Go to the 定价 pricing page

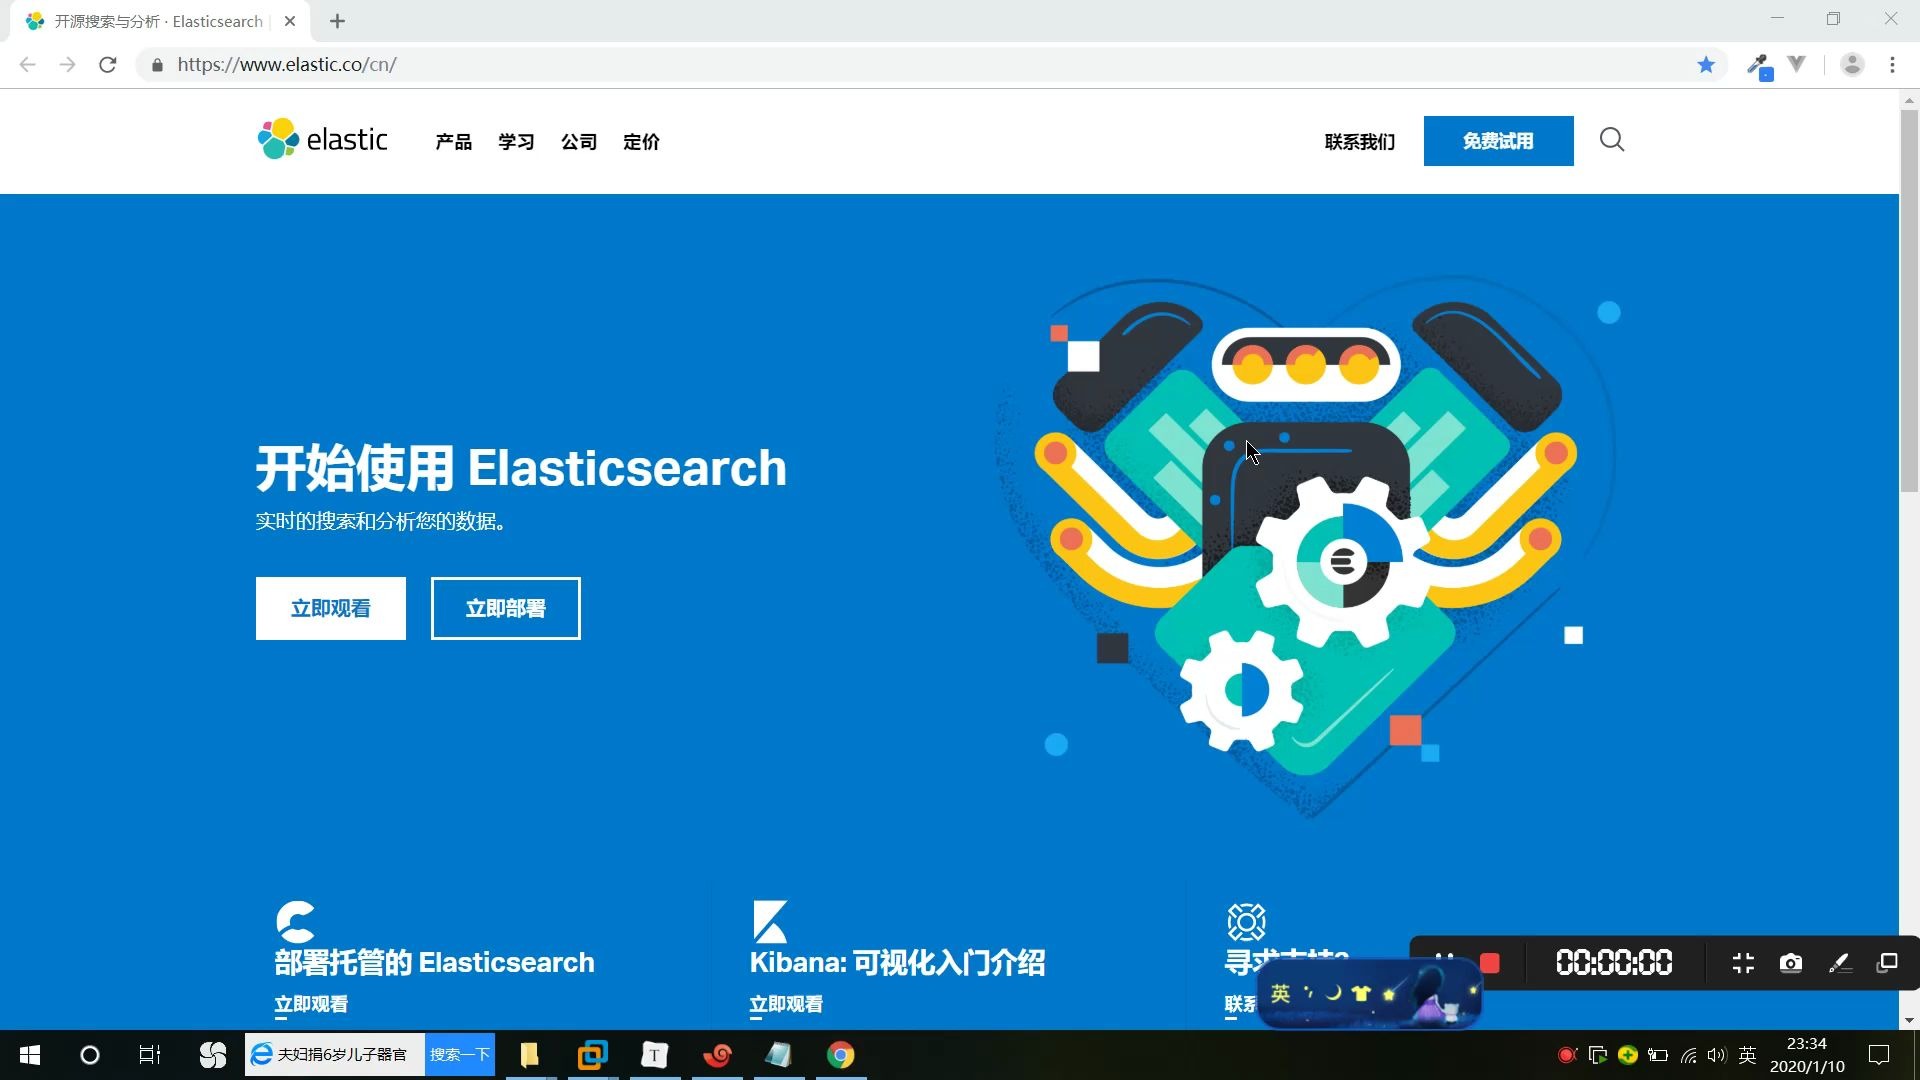coord(641,142)
